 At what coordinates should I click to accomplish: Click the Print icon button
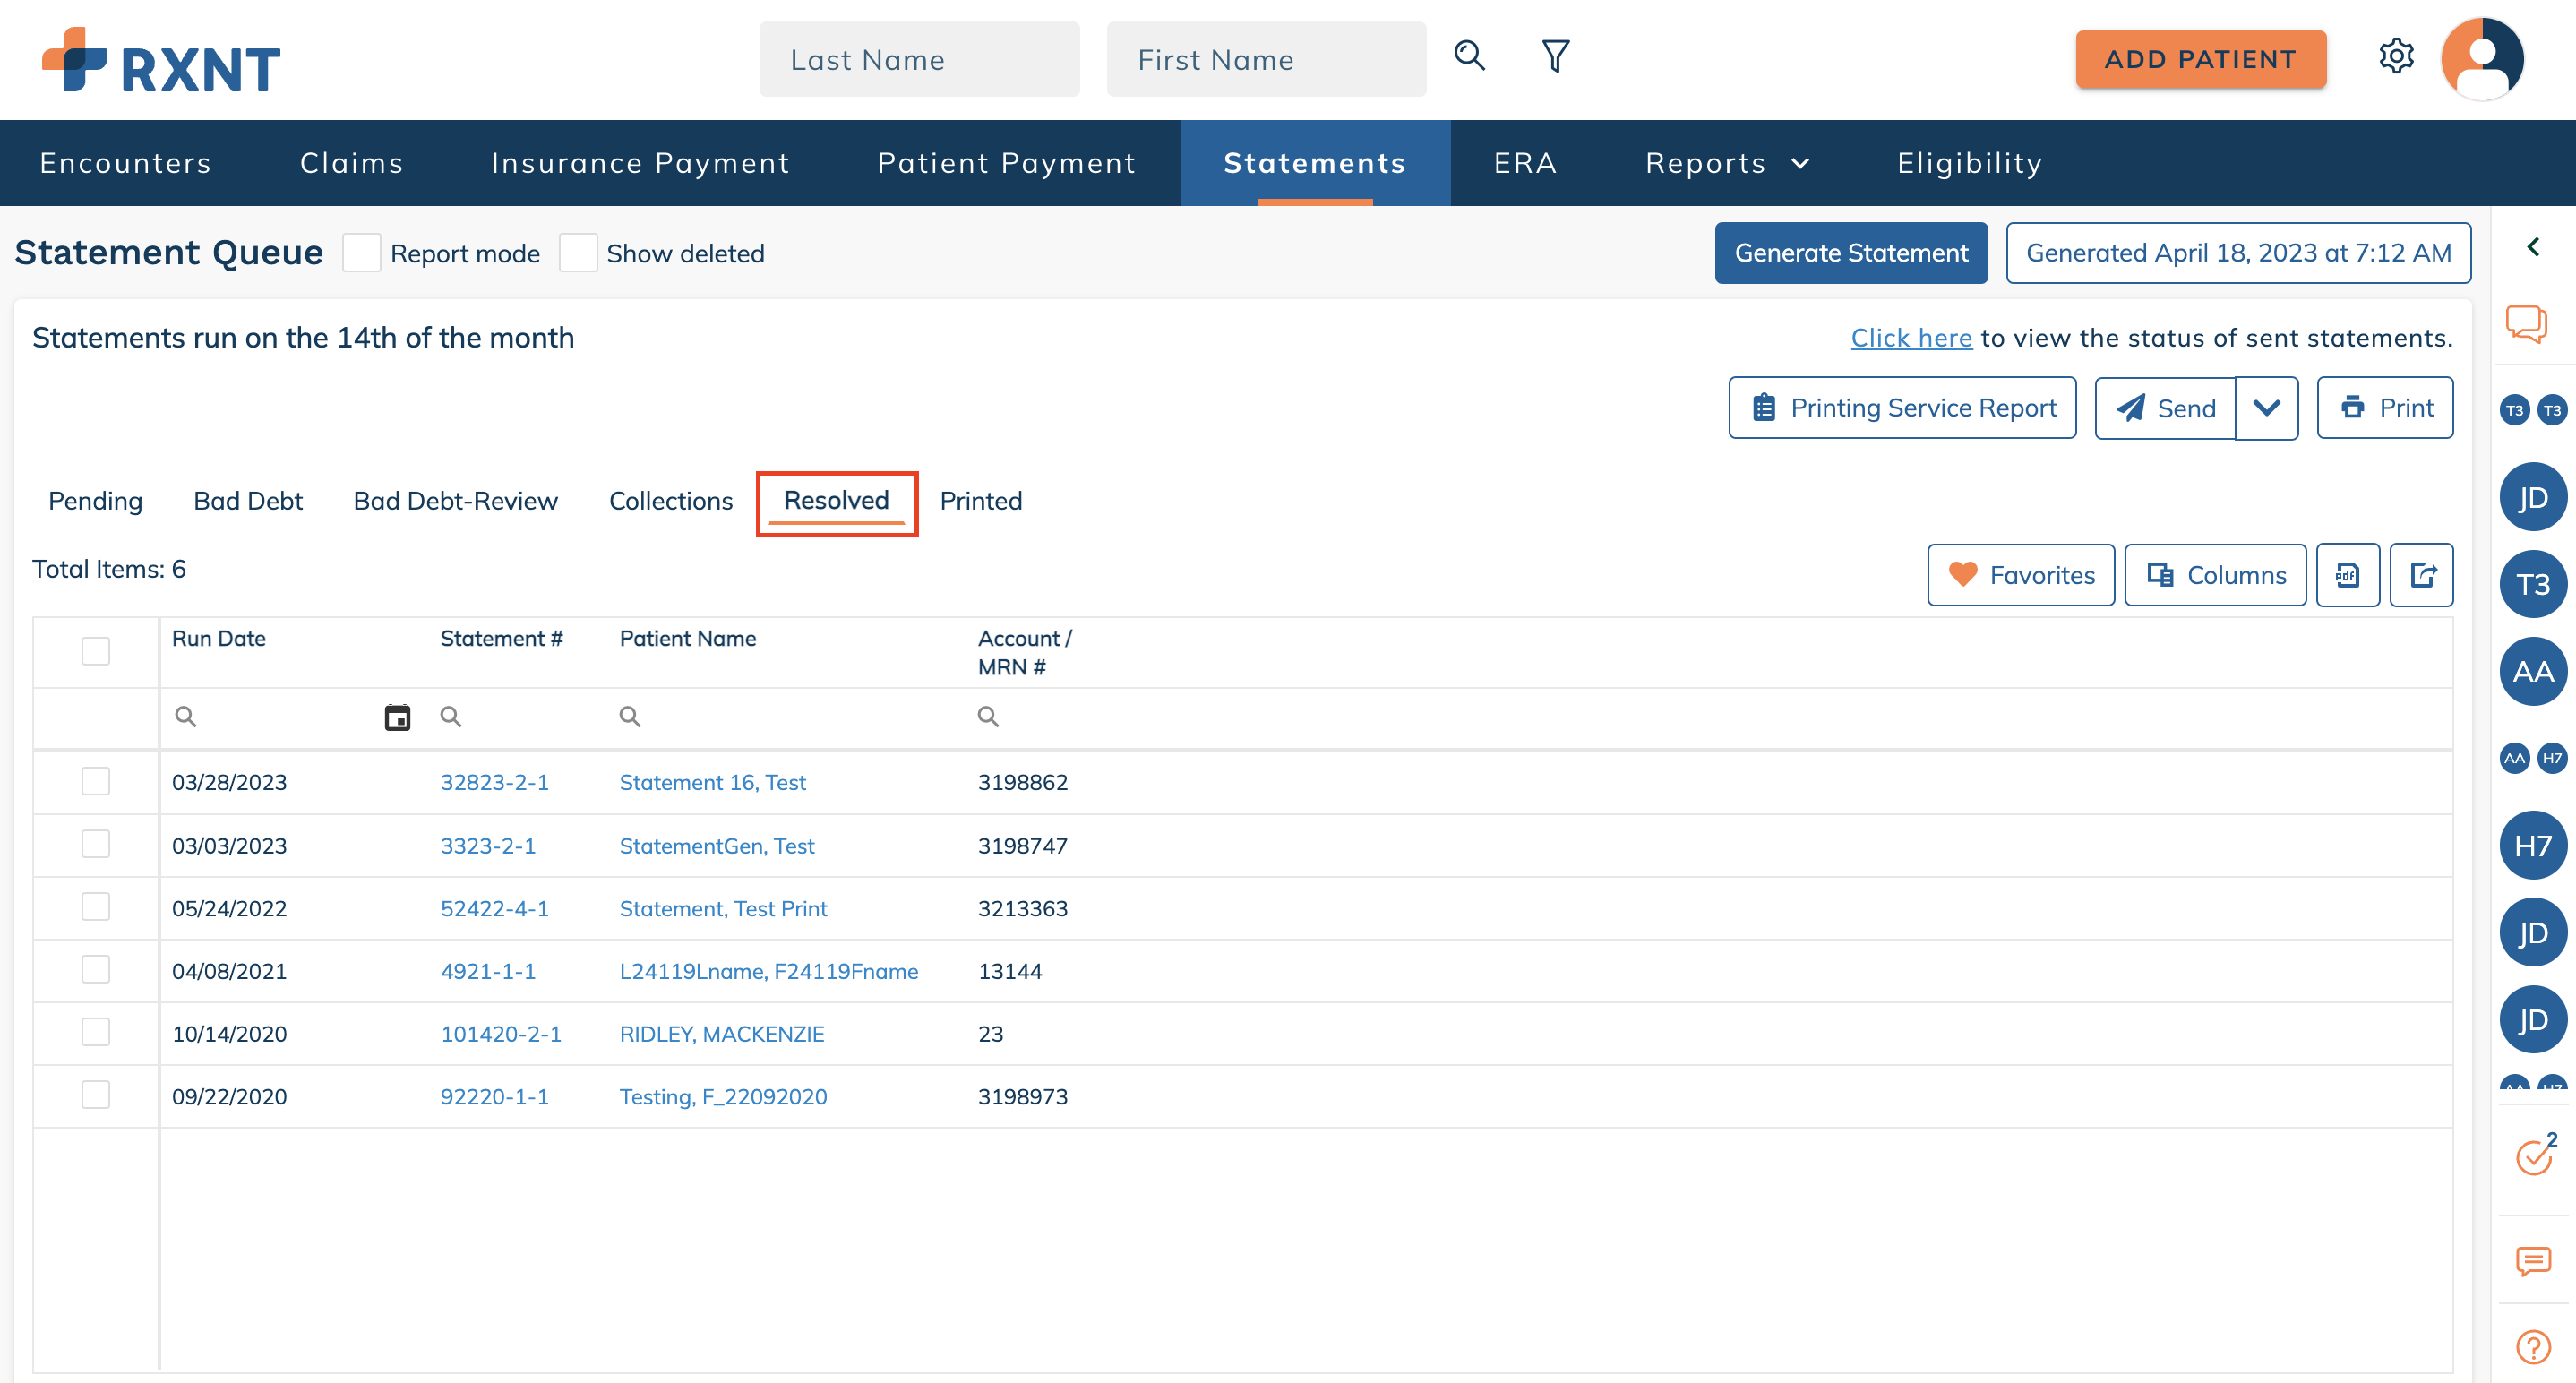pyautogui.click(x=2385, y=407)
